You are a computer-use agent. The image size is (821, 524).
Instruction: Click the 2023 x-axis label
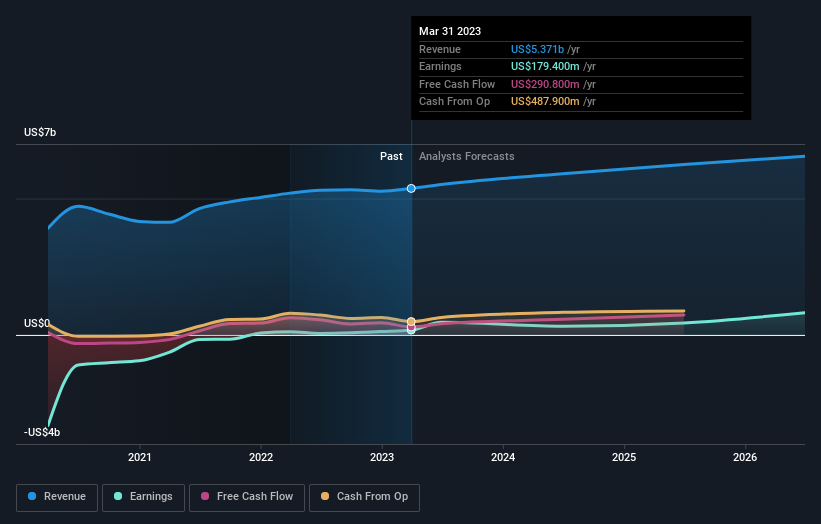point(382,457)
